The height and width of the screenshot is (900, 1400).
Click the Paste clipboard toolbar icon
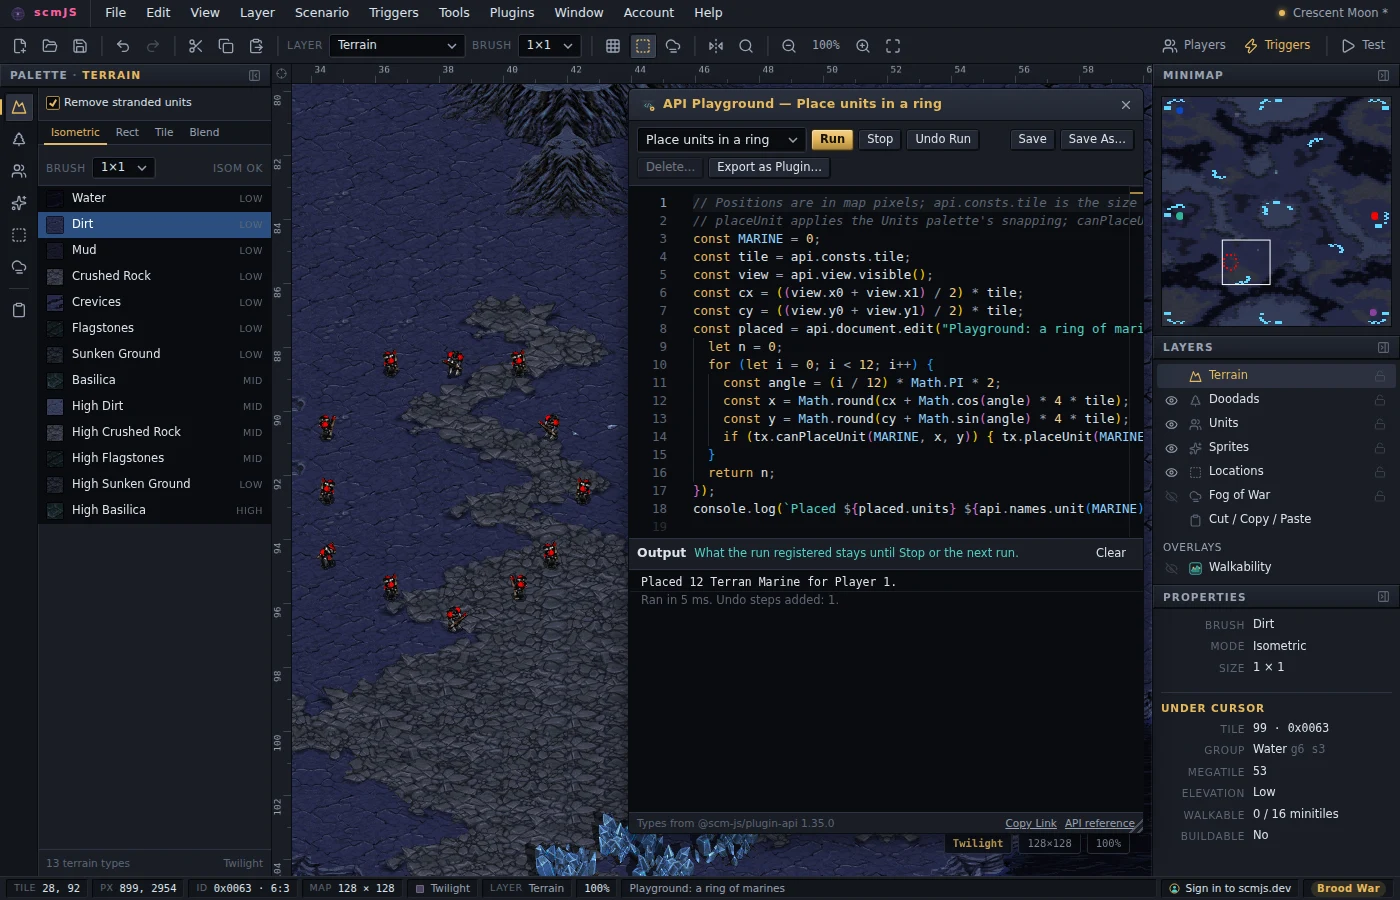(256, 46)
